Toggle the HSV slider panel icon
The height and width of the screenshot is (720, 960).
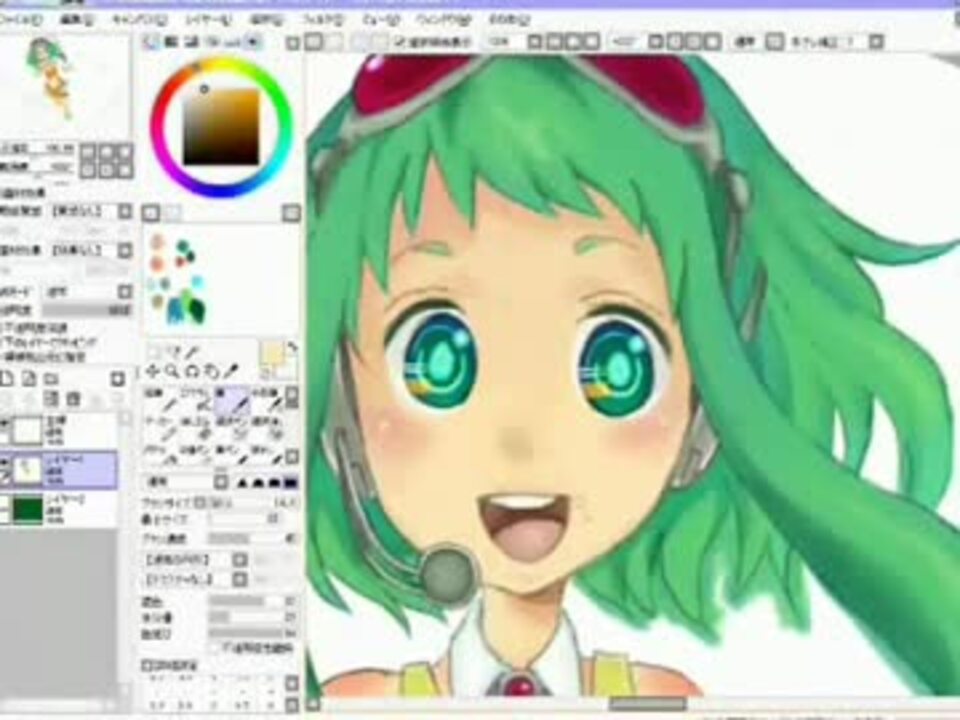[x=192, y=42]
